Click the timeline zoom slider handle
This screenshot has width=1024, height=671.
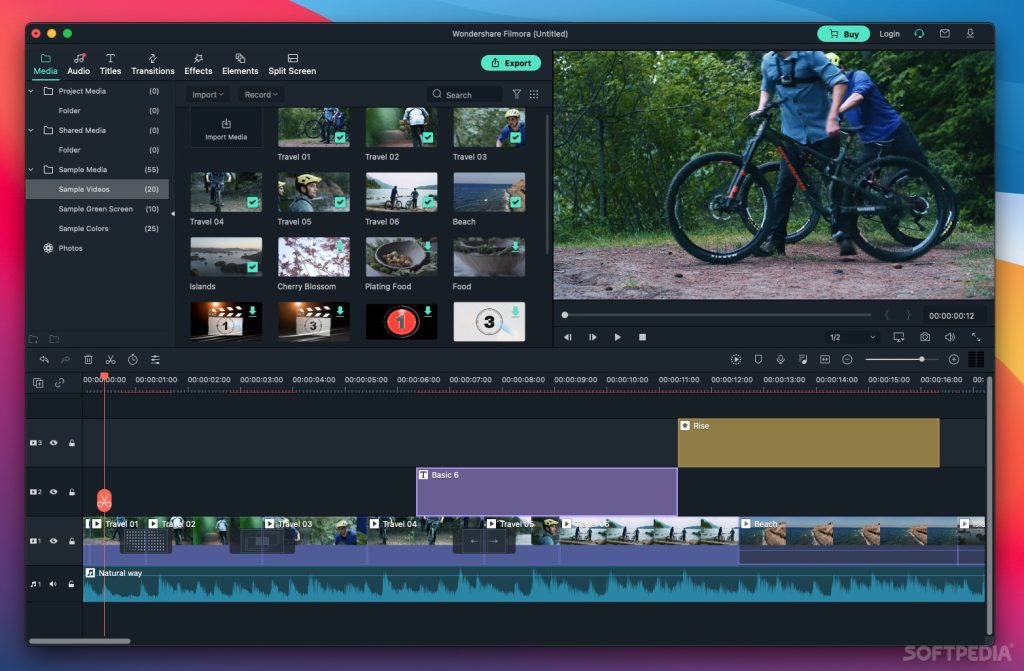(x=921, y=359)
